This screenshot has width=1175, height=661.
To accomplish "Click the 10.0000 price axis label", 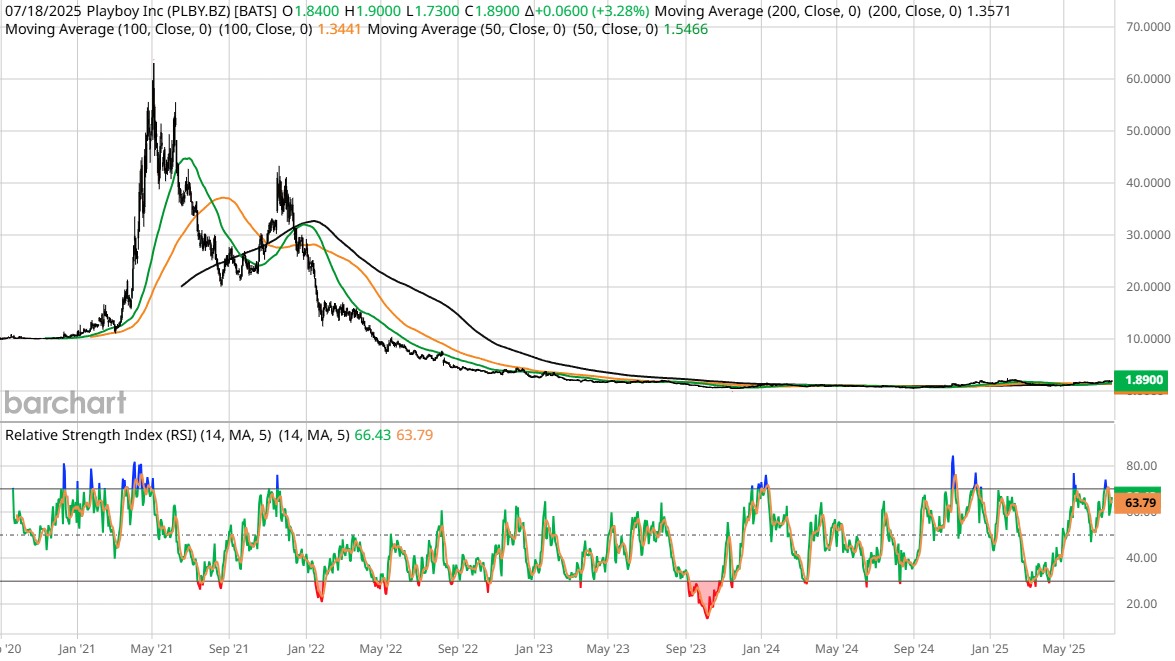I will (1148, 339).
